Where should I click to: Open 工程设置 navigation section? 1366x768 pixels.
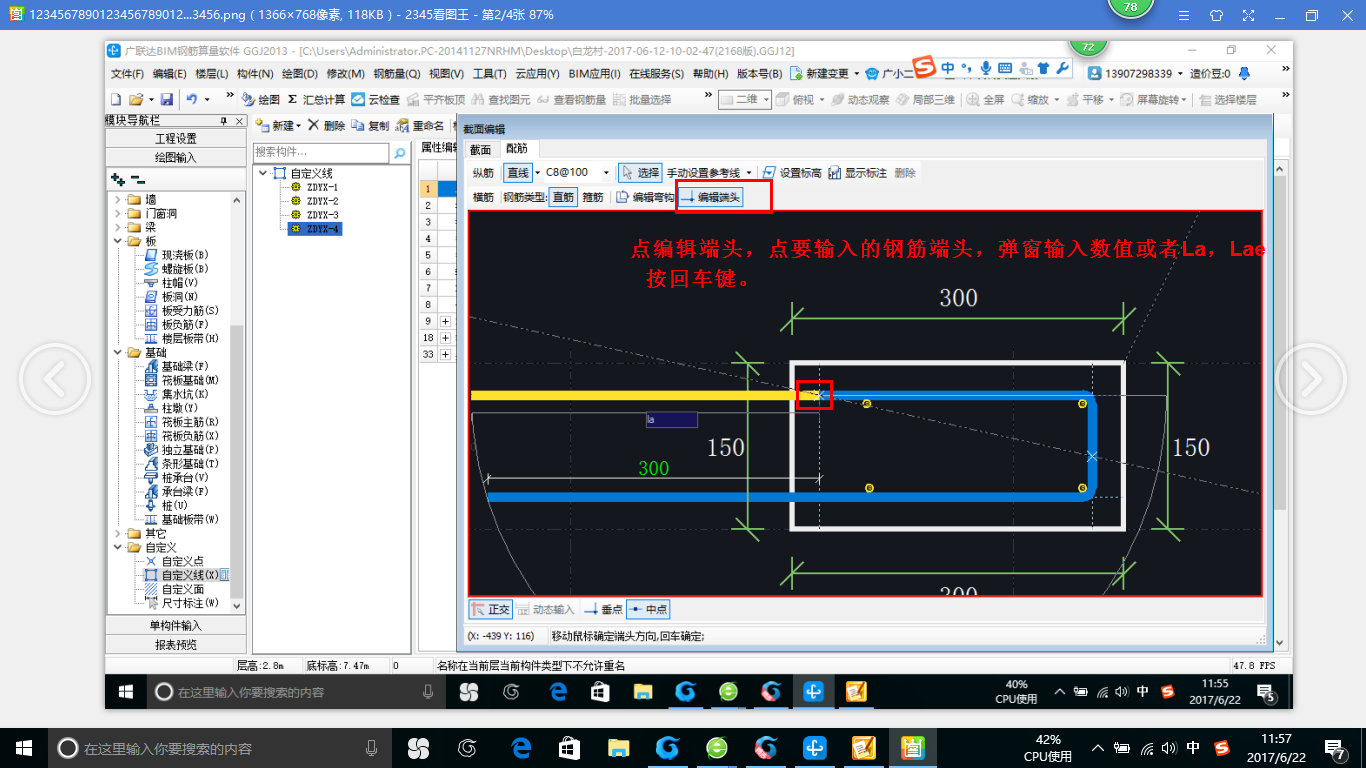coord(176,139)
